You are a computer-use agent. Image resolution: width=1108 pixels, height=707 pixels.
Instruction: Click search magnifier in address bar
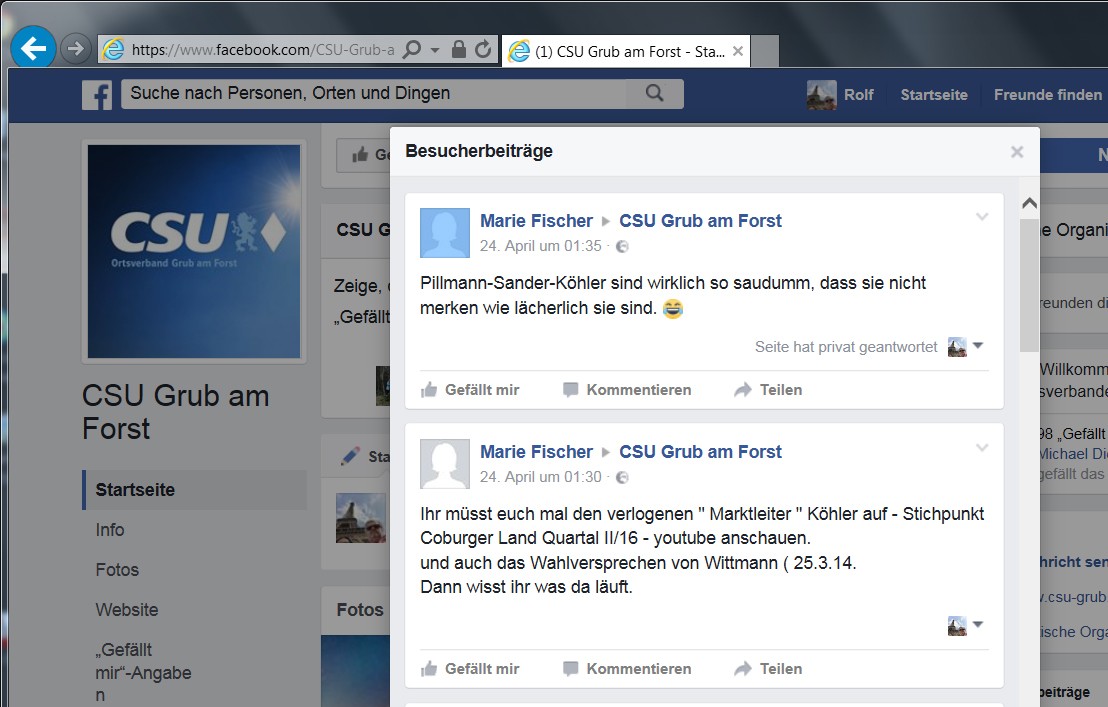click(412, 49)
